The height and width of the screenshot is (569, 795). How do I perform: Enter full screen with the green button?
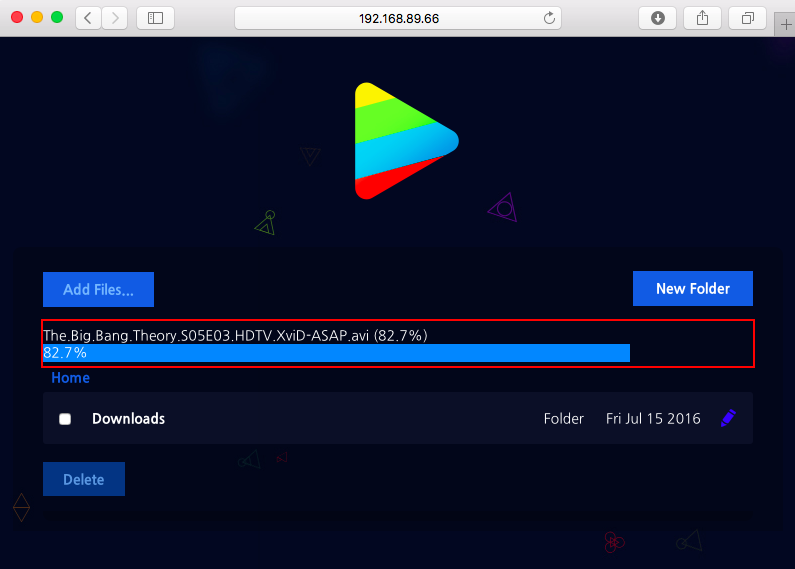[57, 17]
